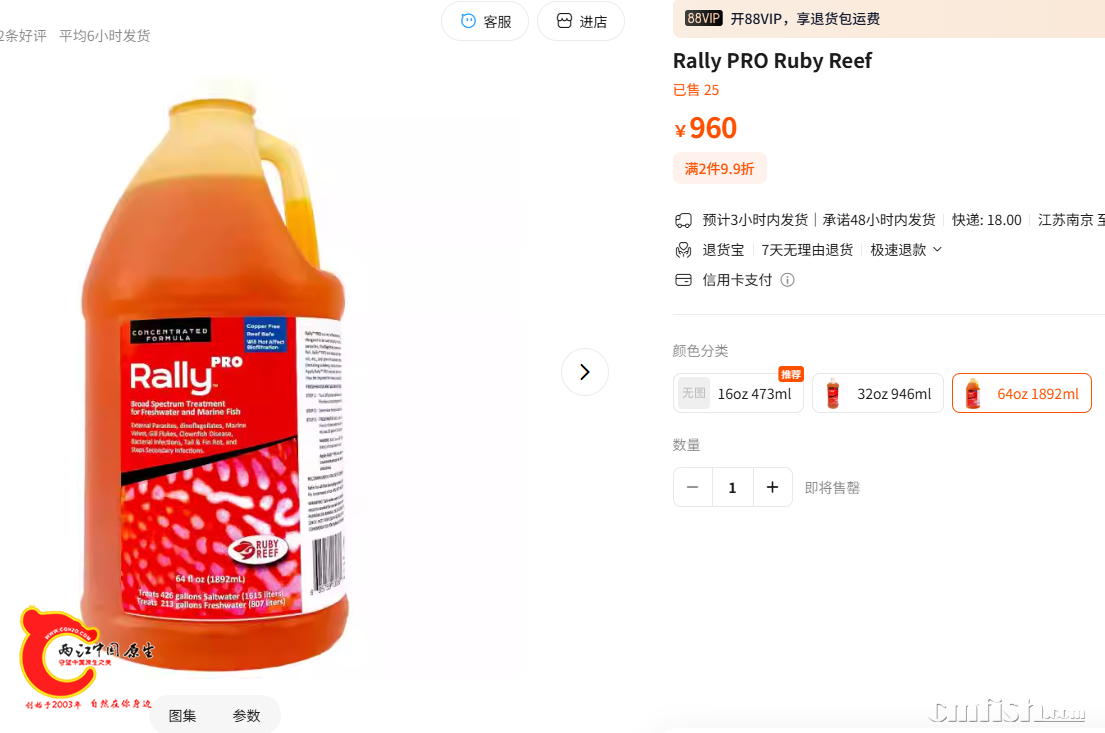This screenshot has height=733, width=1105.
Task: Increase quantity with the plus button
Action: click(x=772, y=487)
